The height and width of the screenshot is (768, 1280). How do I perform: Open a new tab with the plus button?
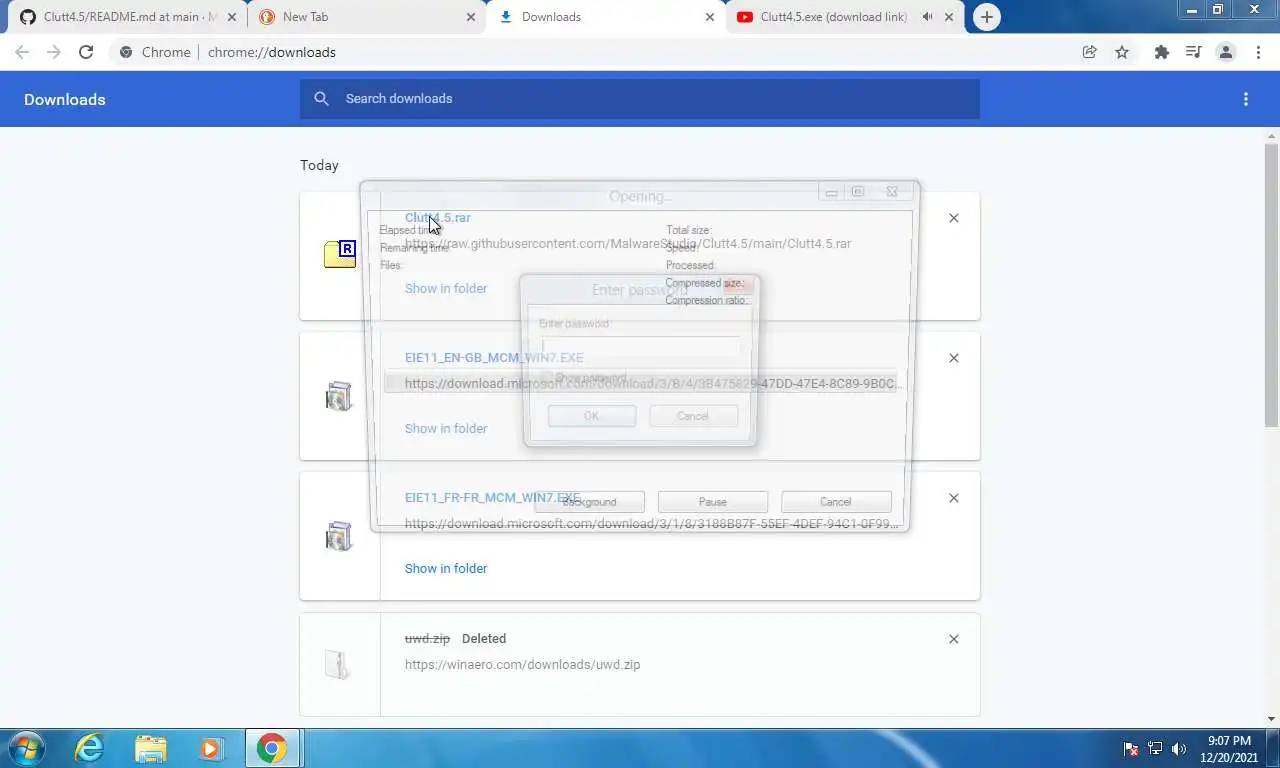pyautogui.click(x=986, y=17)
